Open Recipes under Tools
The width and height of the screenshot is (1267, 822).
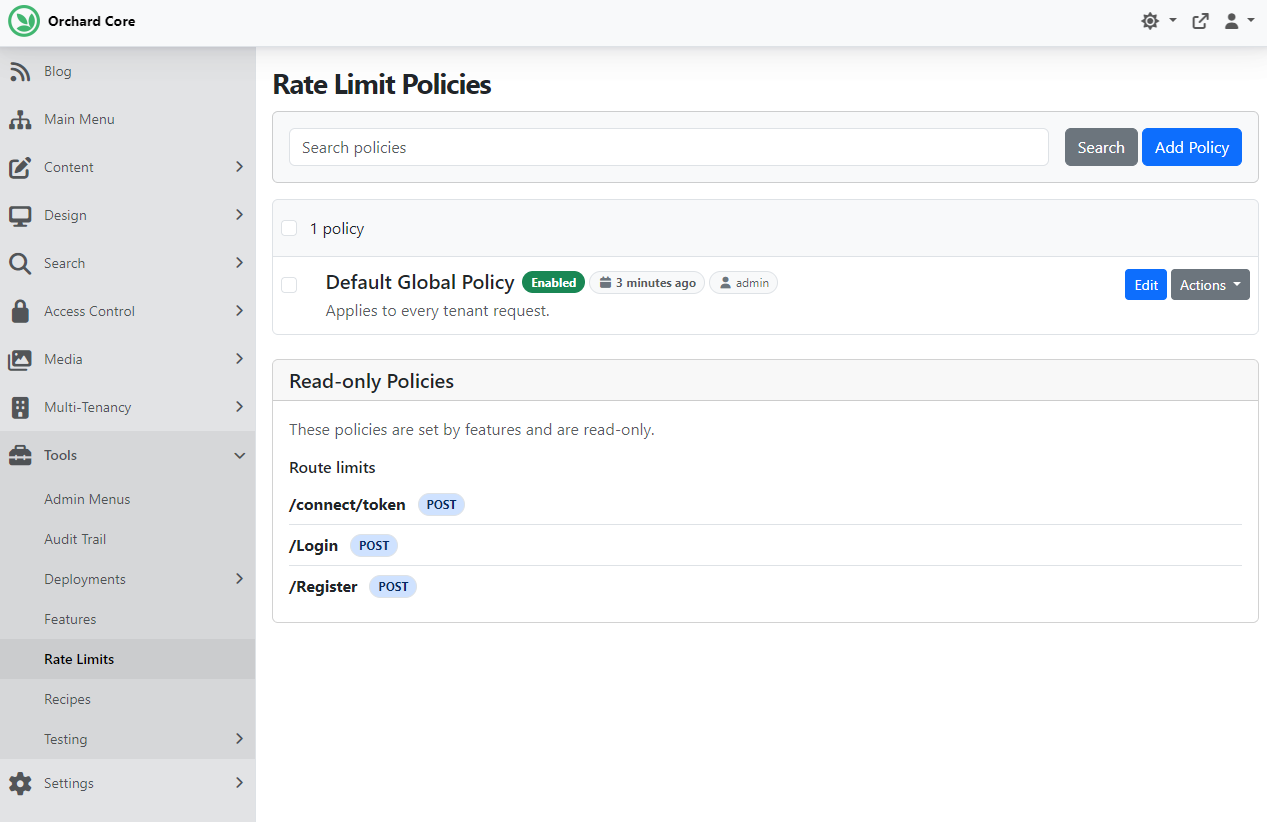click(x=128, y=699)
